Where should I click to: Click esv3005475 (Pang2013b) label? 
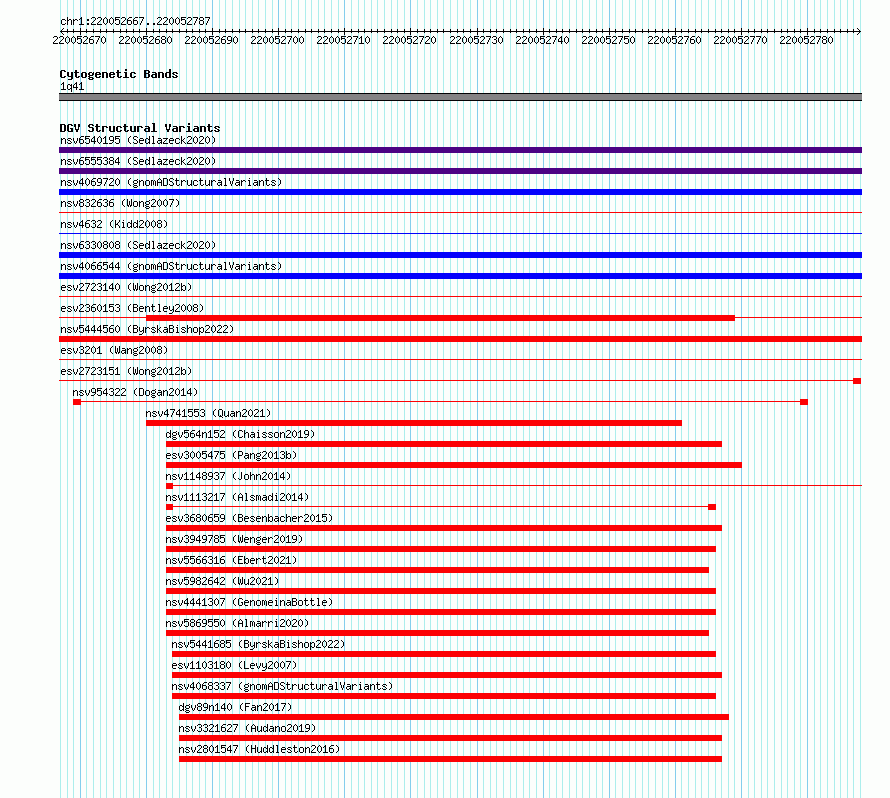(231, 455)
